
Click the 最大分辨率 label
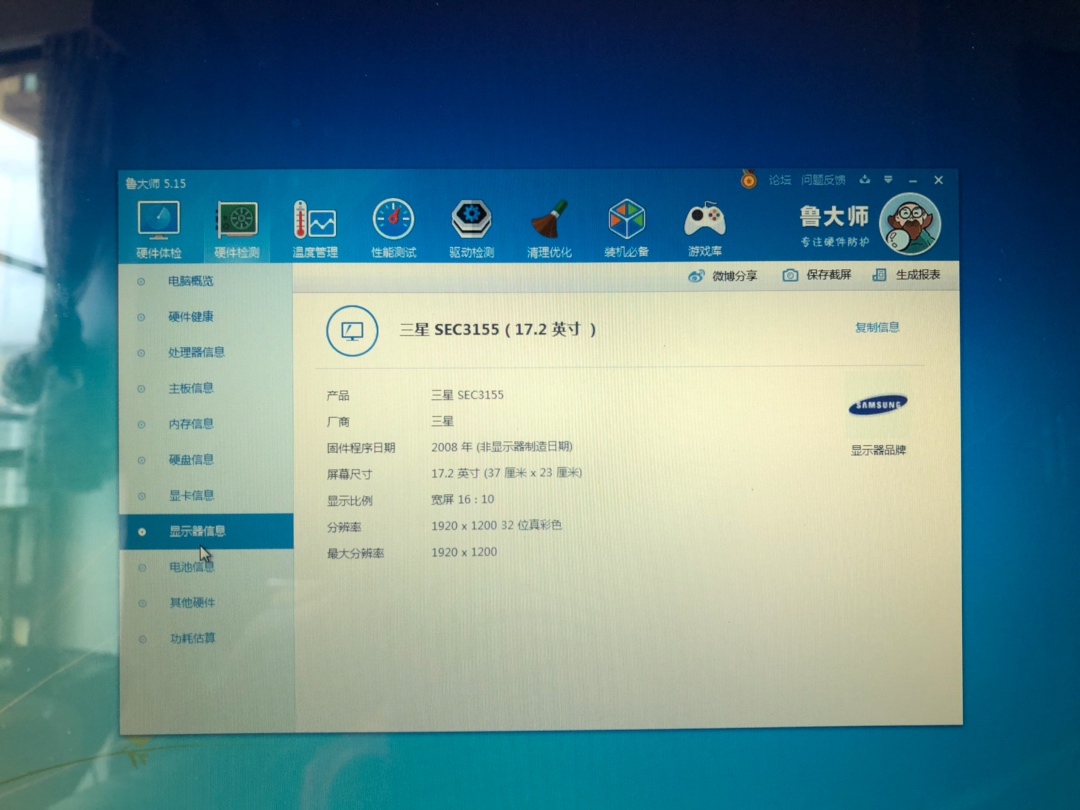[355, 553]
